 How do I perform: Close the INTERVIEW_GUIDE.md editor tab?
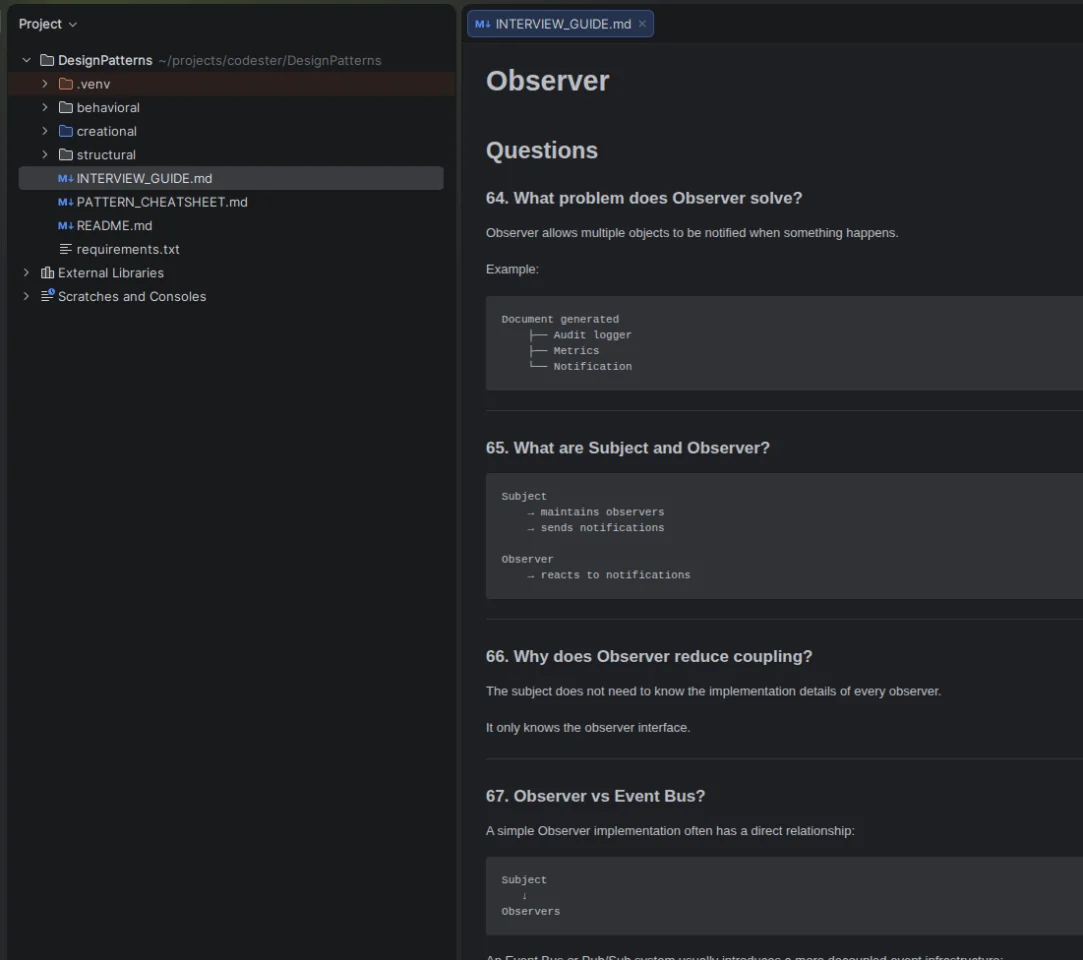pos(642,23)
